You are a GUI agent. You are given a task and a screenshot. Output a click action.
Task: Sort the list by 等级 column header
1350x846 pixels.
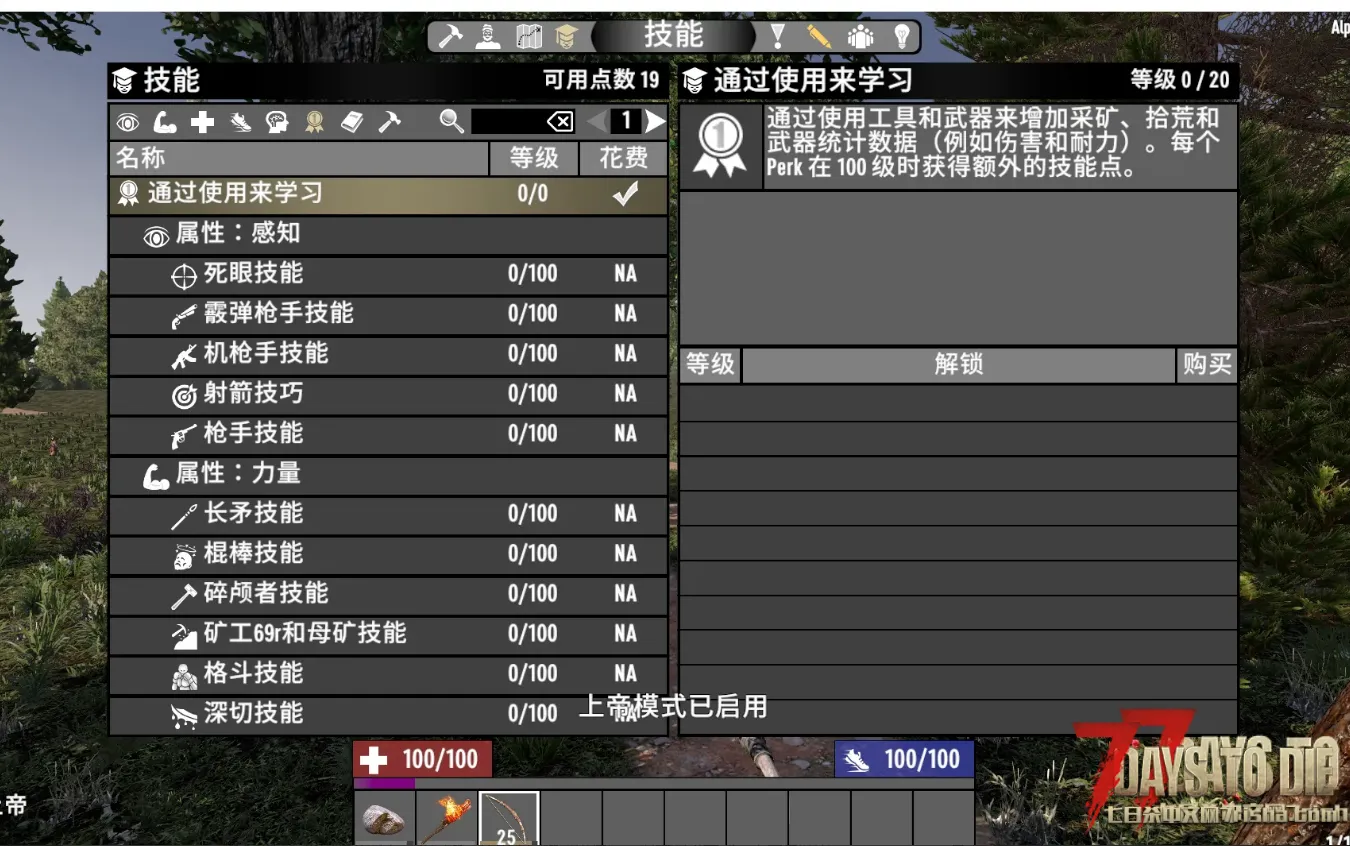point(533,158)
